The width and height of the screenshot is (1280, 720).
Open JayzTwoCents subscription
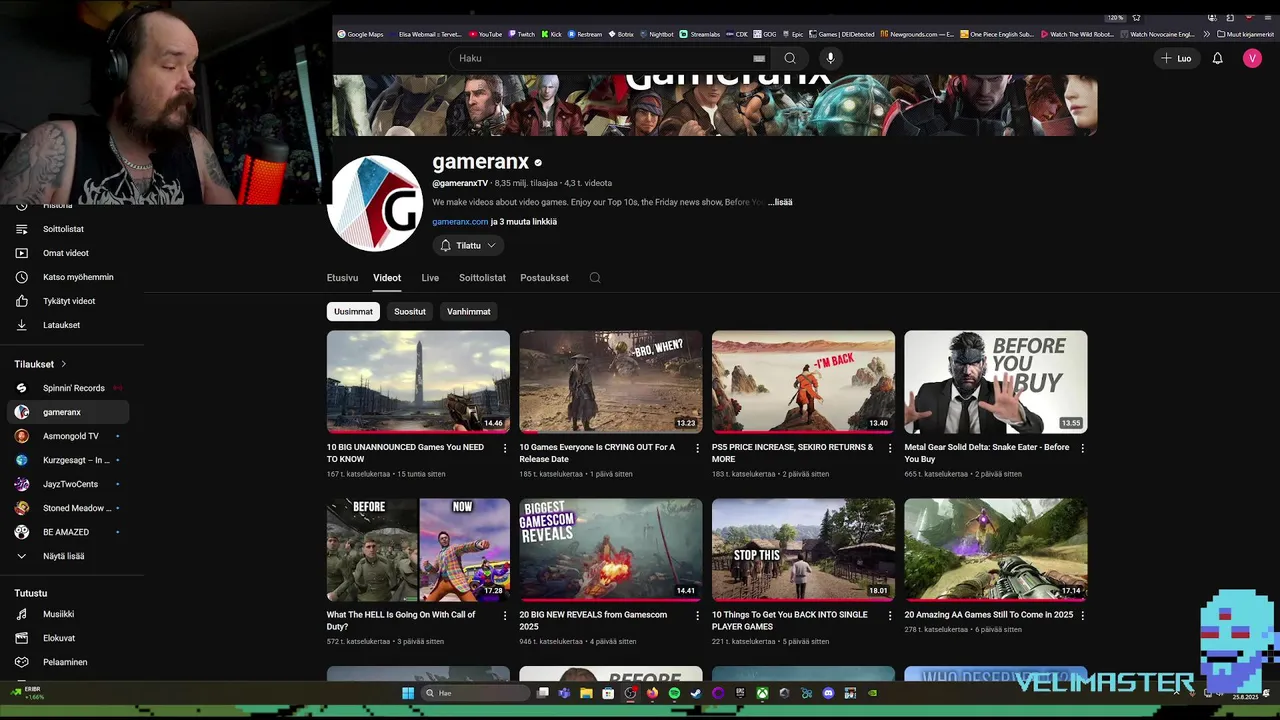click(68, 484)
